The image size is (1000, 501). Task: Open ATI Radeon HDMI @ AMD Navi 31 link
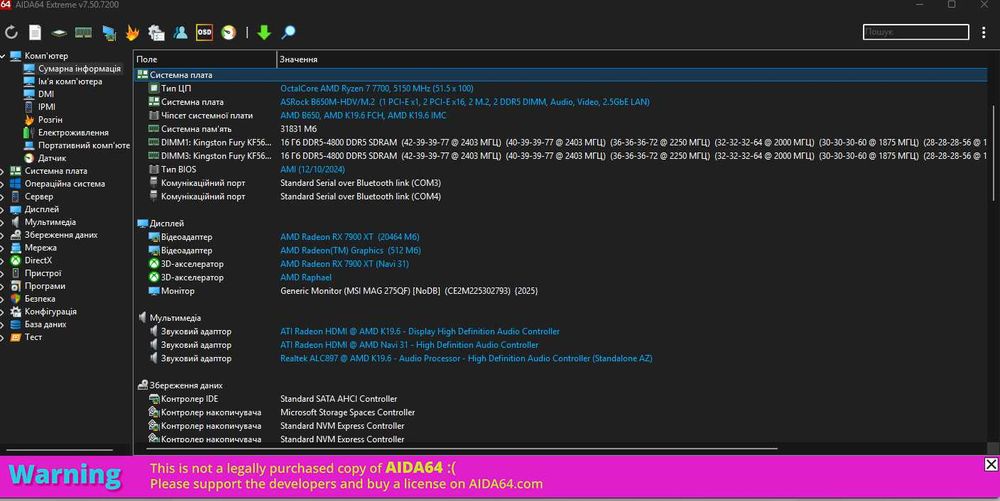pyautogui.click(x=409, y=345)
